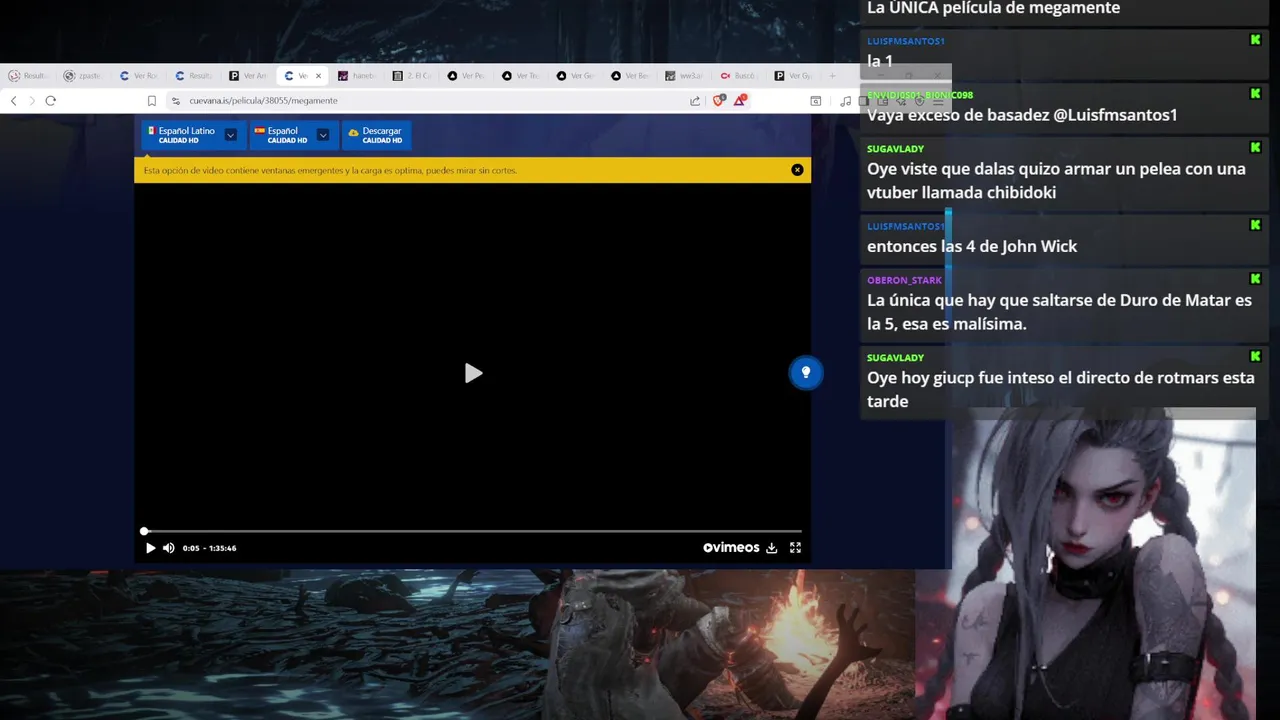Open the music note playlist icon
This screenshot has height=720, width=1280.
[x=846, y=100]
